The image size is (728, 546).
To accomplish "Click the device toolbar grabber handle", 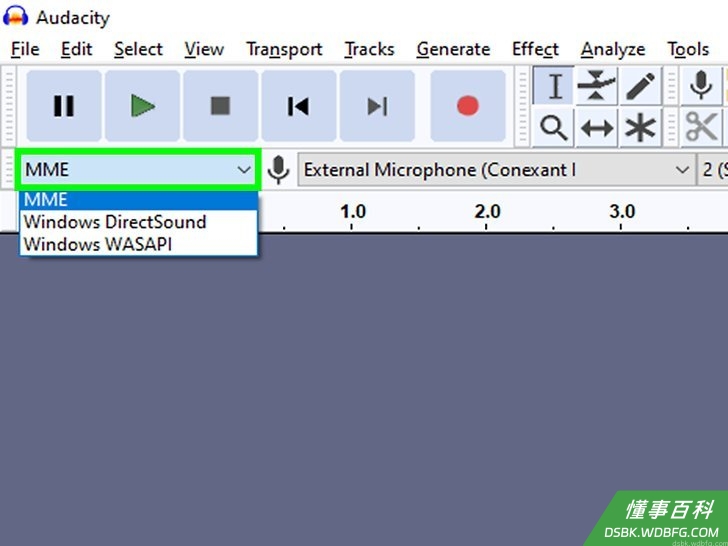I will coord(9,169).
